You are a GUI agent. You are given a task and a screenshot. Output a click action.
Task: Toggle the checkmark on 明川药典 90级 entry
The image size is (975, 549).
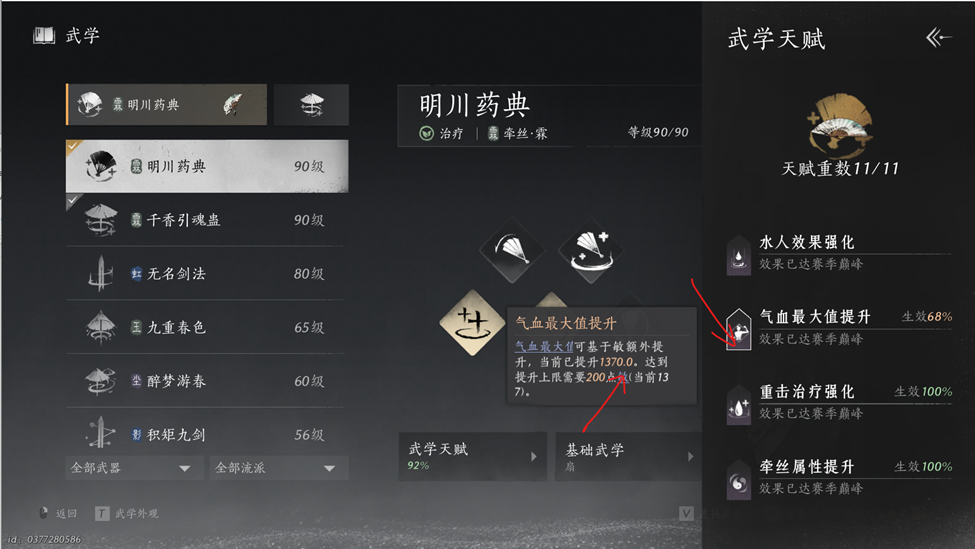(73, 146)
